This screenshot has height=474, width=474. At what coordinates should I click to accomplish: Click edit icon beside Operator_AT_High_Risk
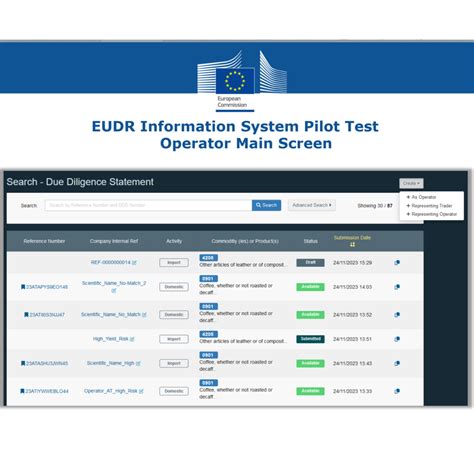[141, 391]
